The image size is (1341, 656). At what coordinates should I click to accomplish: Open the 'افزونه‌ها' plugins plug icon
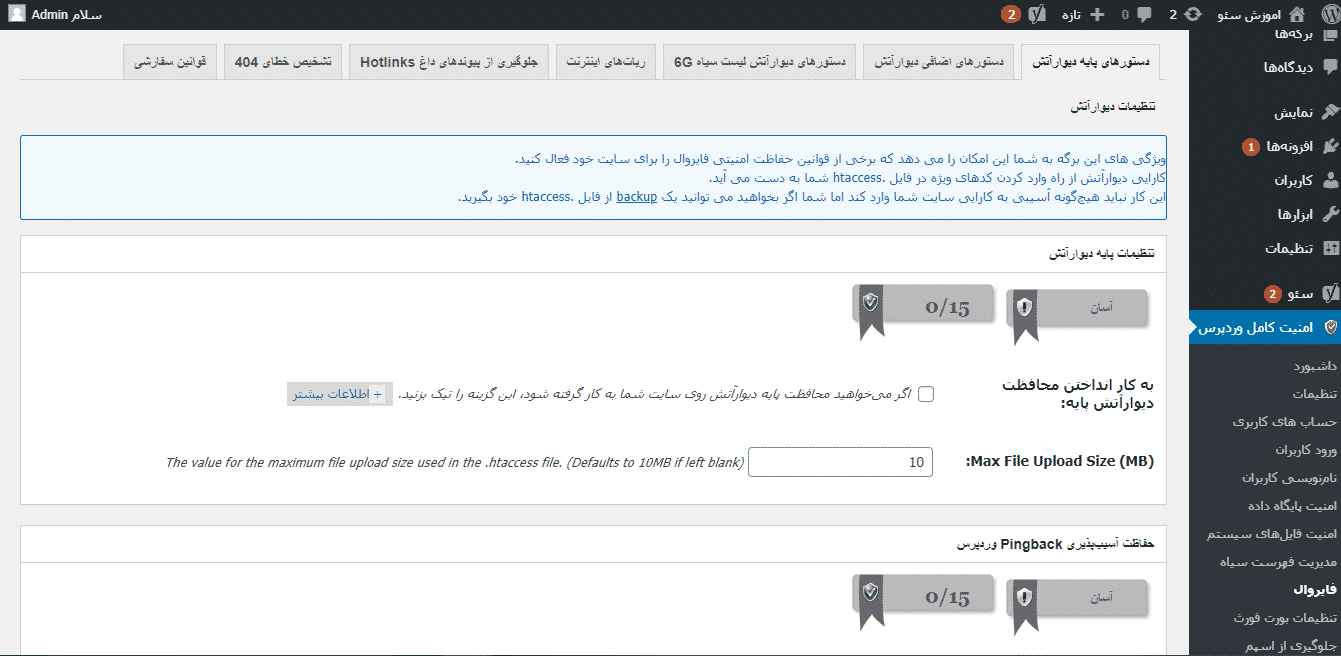(x=1330, y=146)
